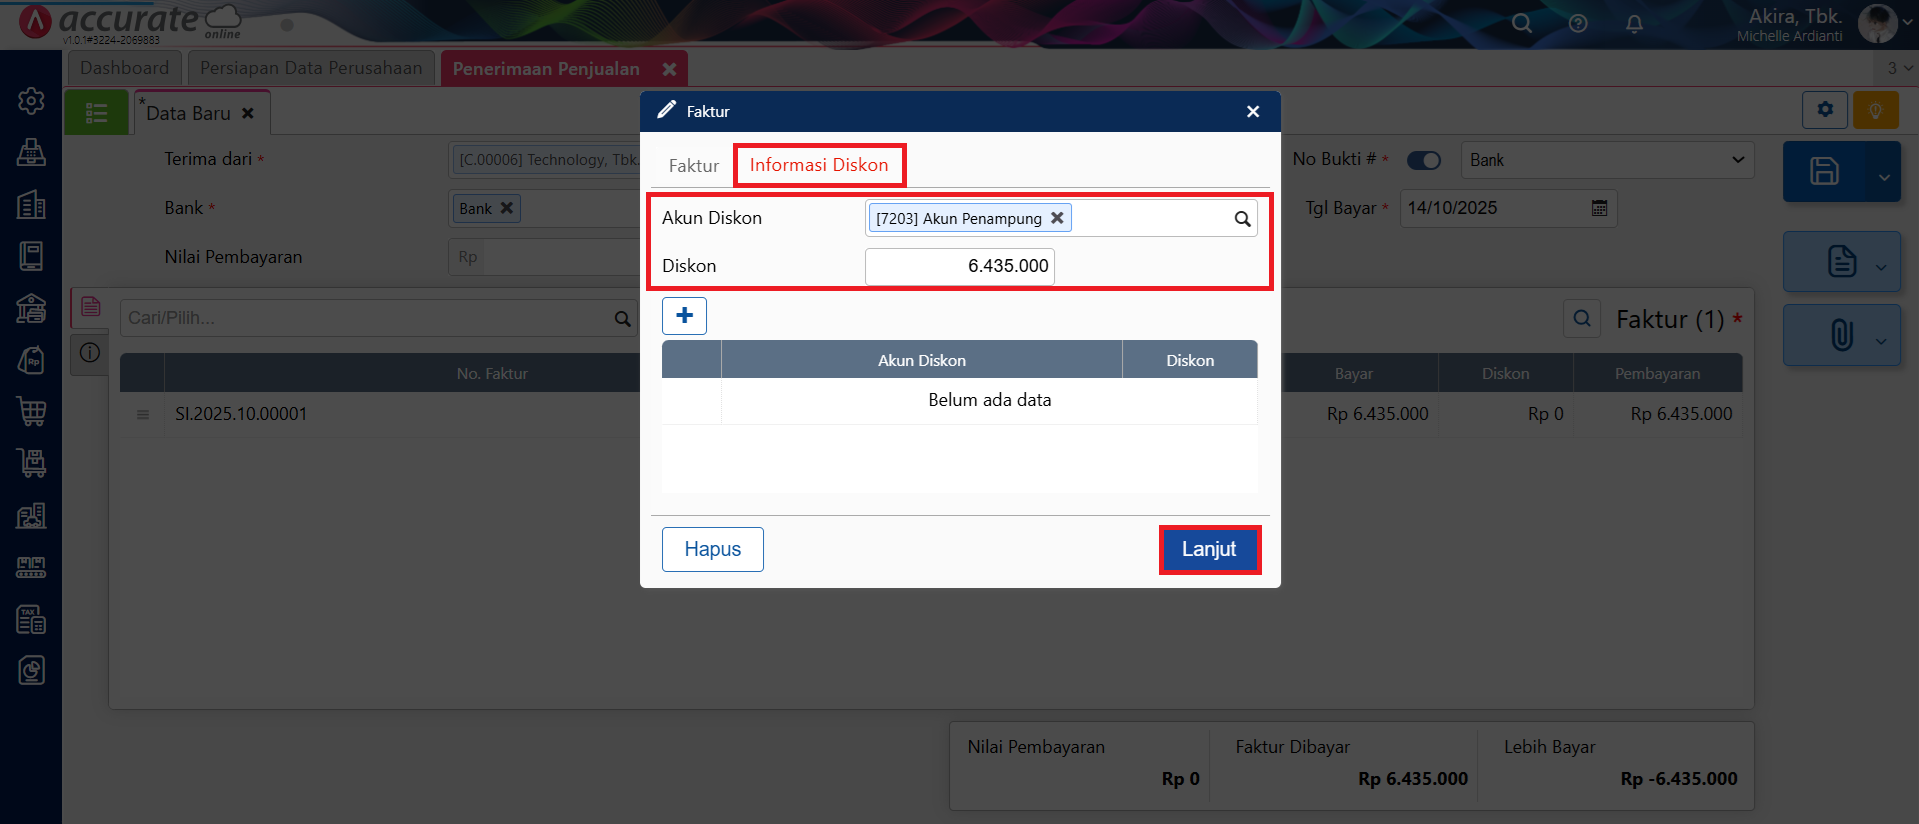Screen dimensions: 1919x824
Task: Remove the Bank tag selection
Action: click(x=507, y=208)
